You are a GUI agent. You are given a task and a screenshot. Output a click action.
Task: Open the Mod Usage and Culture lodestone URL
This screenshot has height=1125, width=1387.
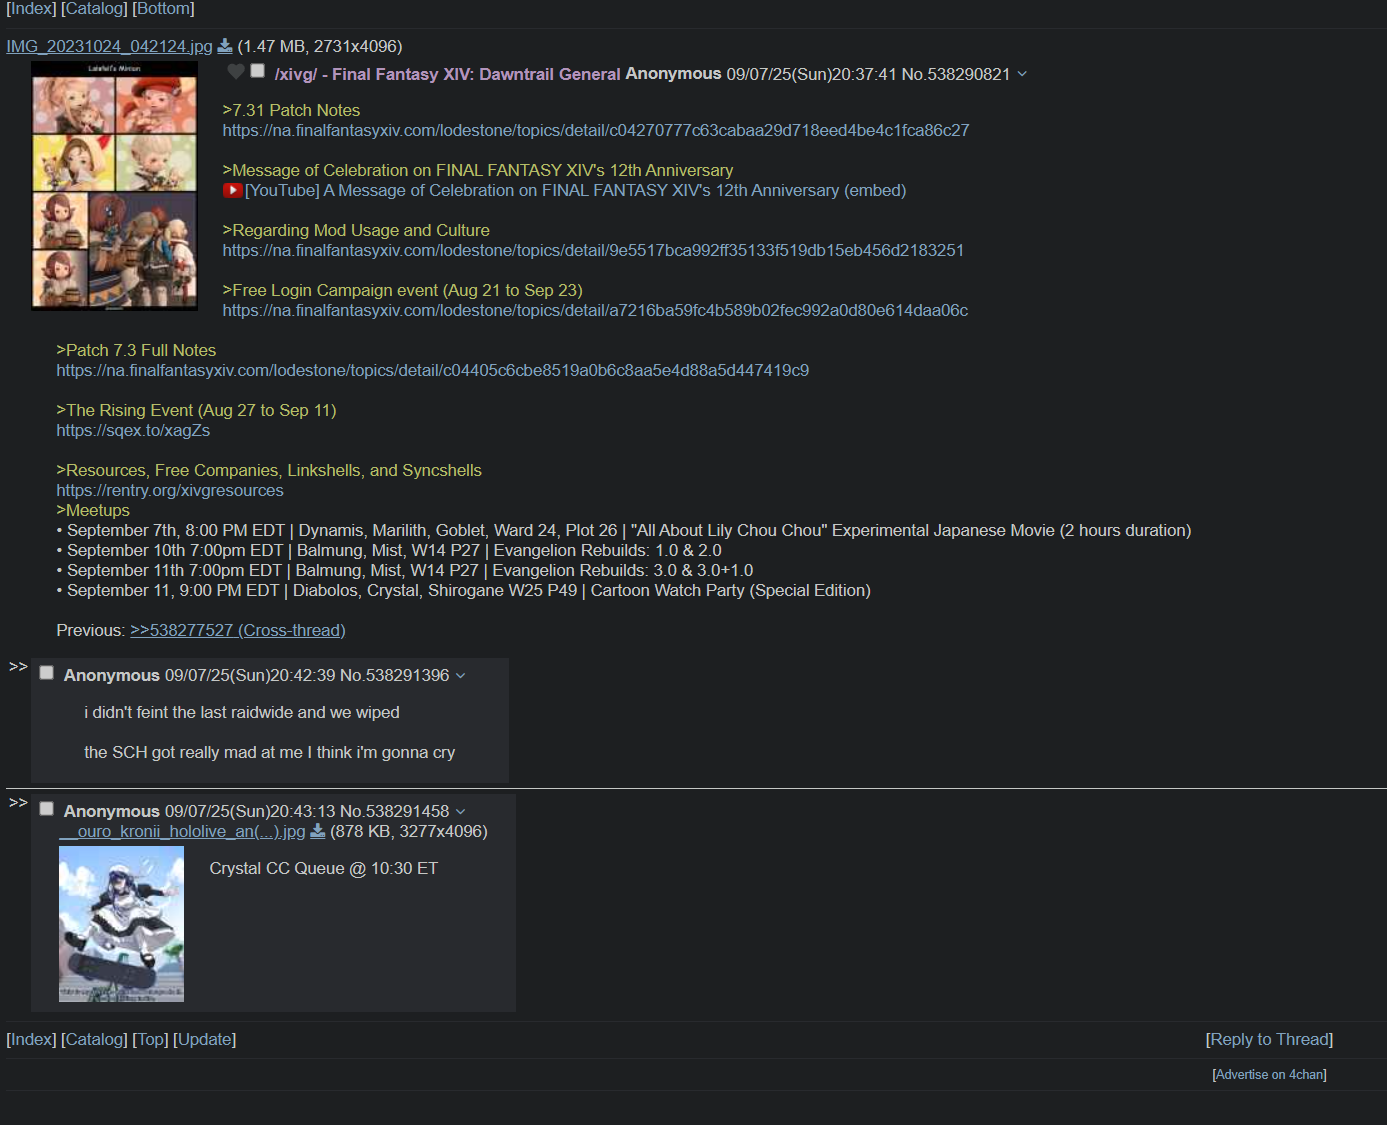[x=593, y=251]
